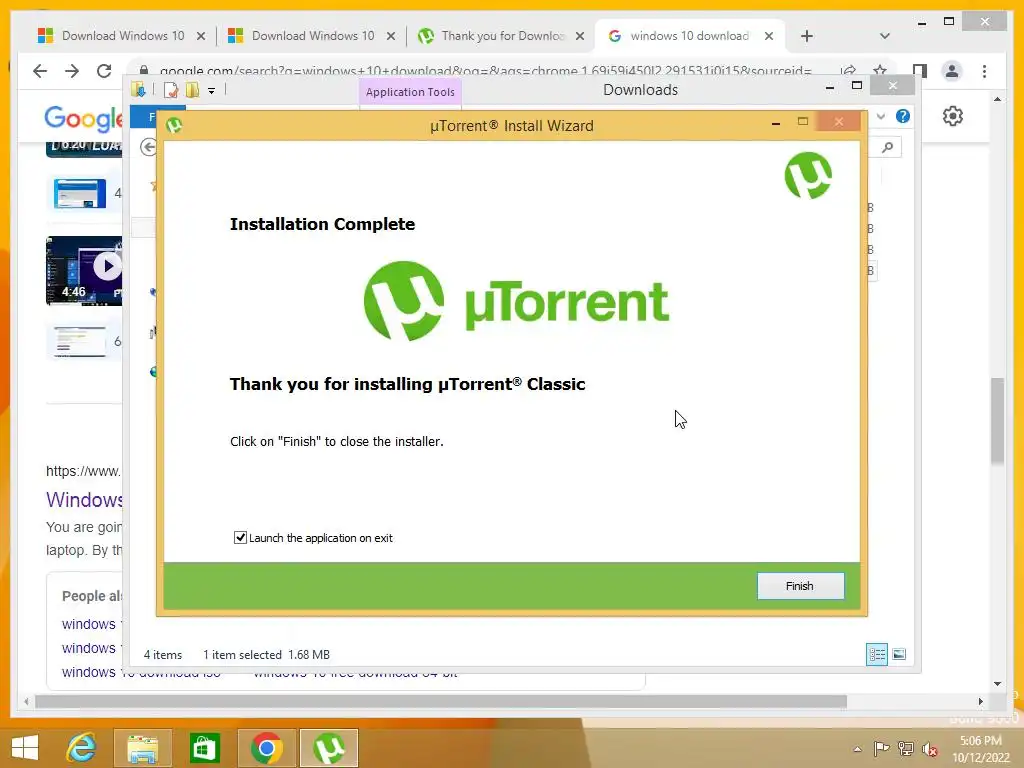Image resolution: width=1024 pixels, height=768 pixels.
Task: Click Chrome horizontal scrollbar thumb
Action: 441,701
